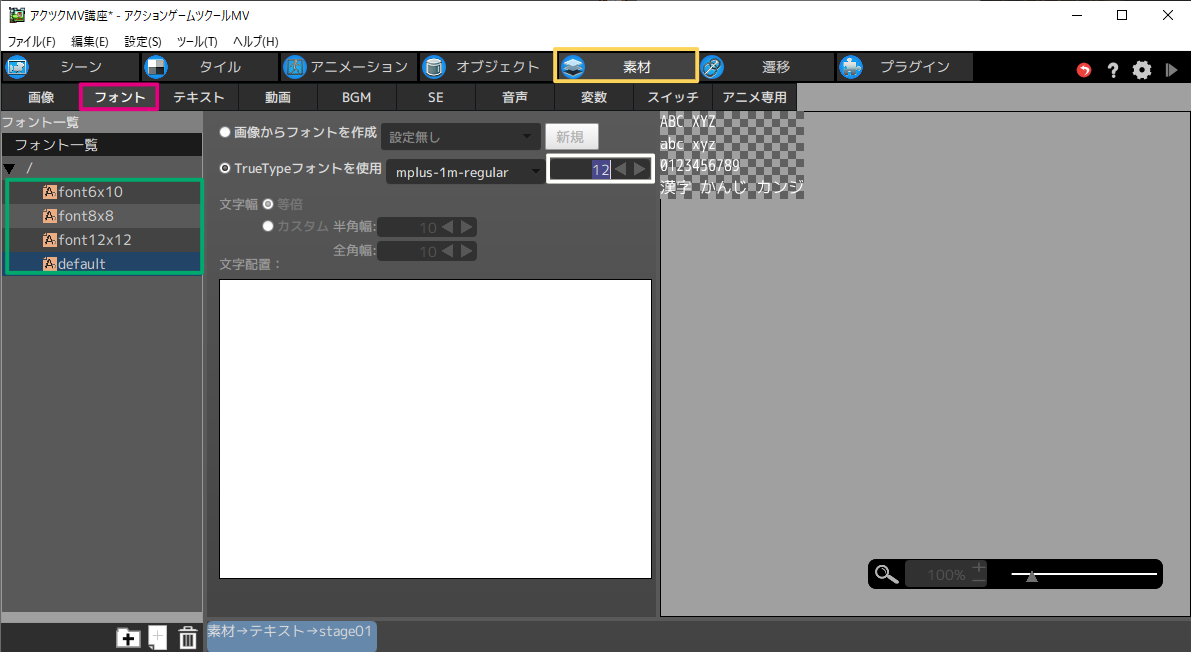1191x652 pixels.
Task: Switch to the テキスト tab
Action: pyautogui.click(x=199, y=97)
